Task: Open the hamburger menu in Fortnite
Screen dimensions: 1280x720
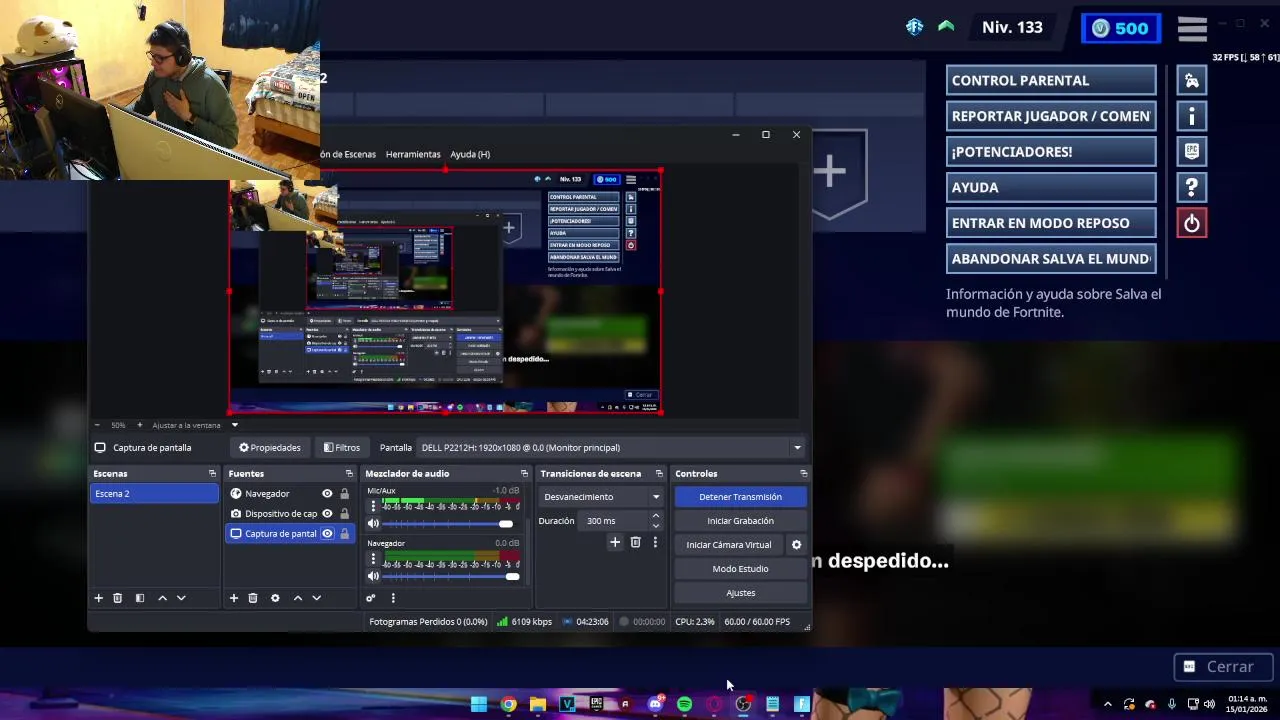Action: (x=1192, y=28)
